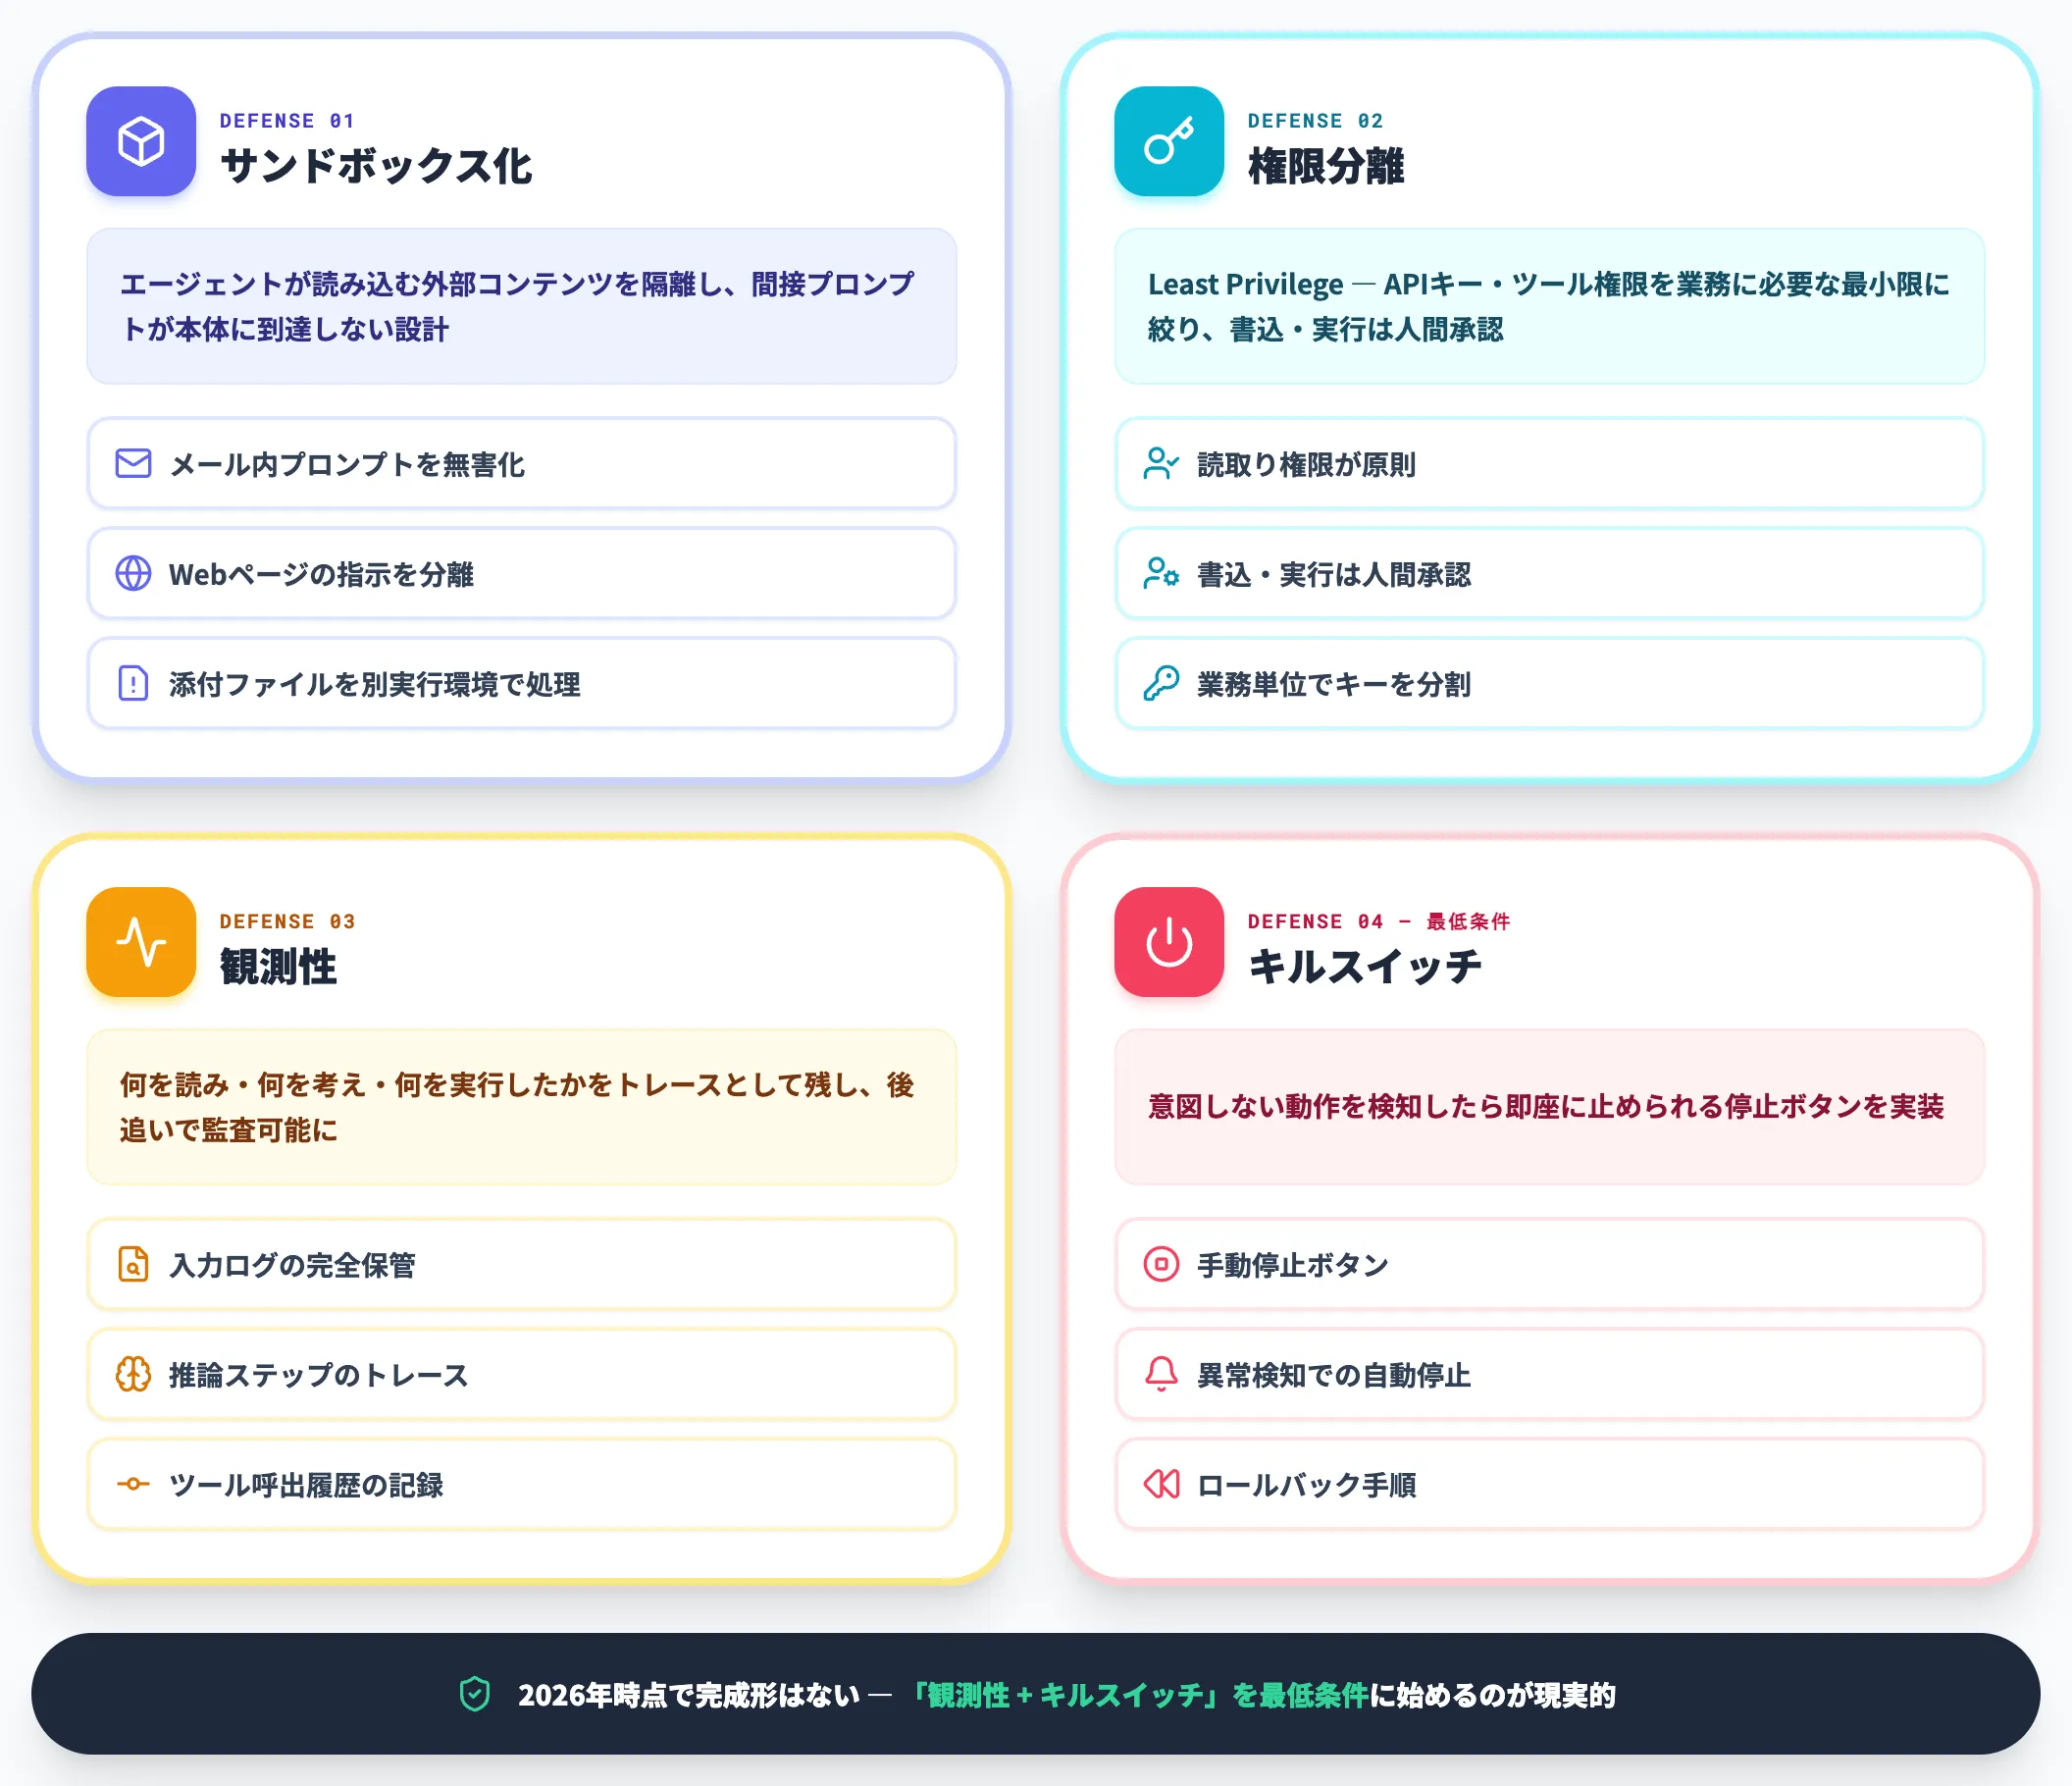Screen dimensions: 2072x1786
Task: Click the file search icon by 入力ログ
Action: pyautogui.click(x=133, y=1265)
